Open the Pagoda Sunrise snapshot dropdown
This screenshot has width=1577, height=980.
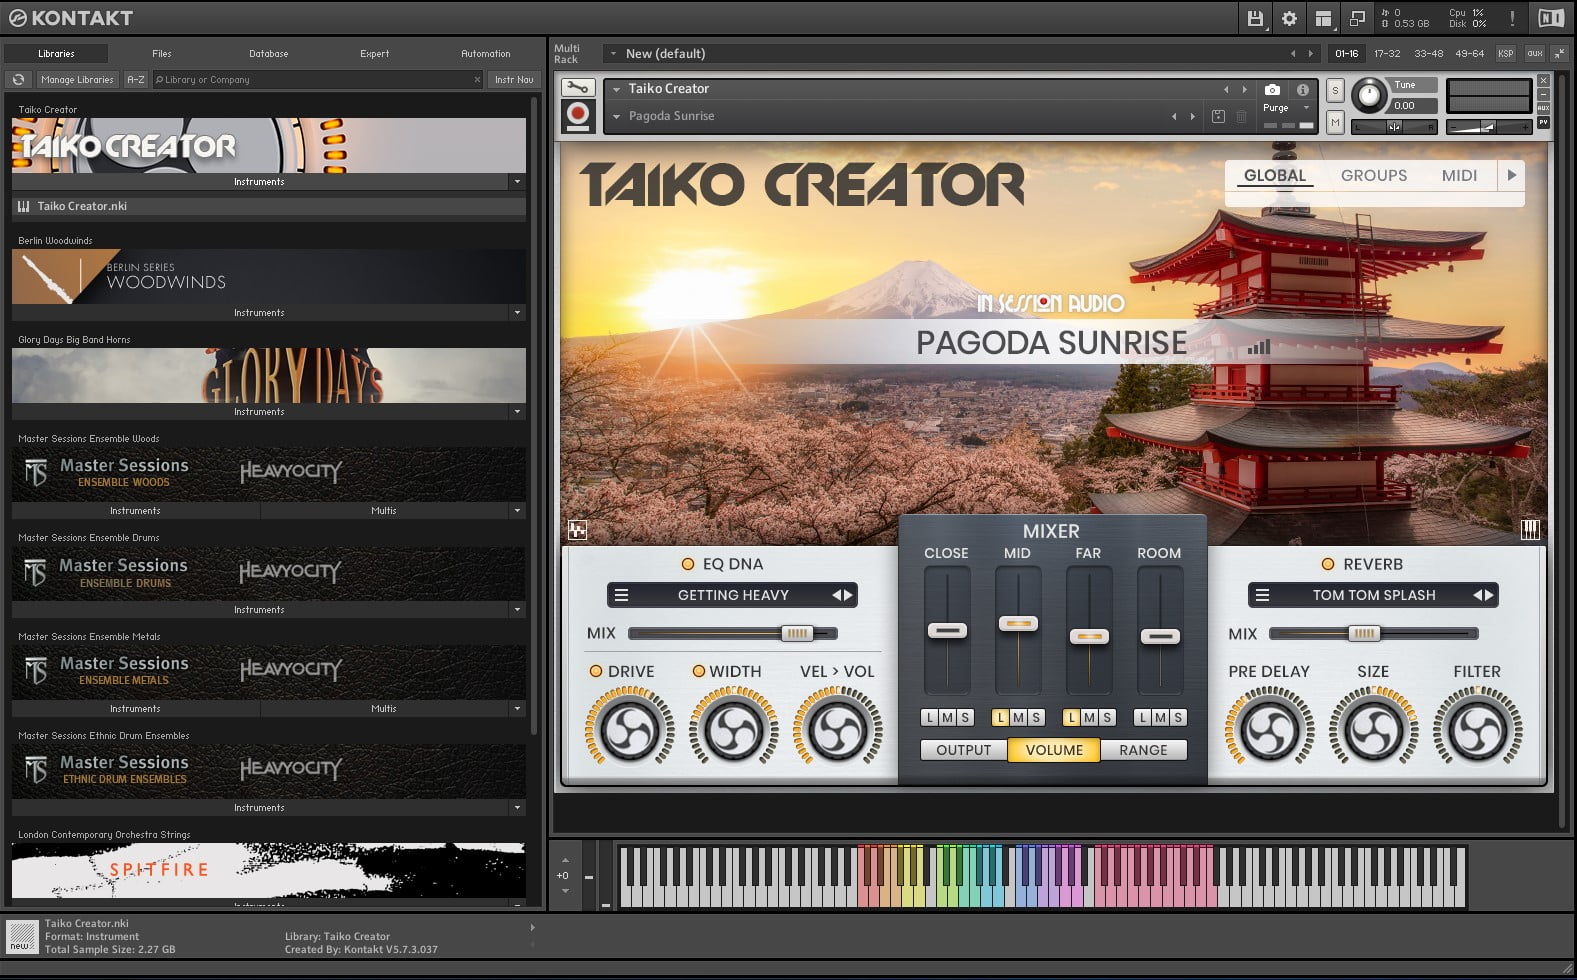pyautogui.click(x=617, y=116)
